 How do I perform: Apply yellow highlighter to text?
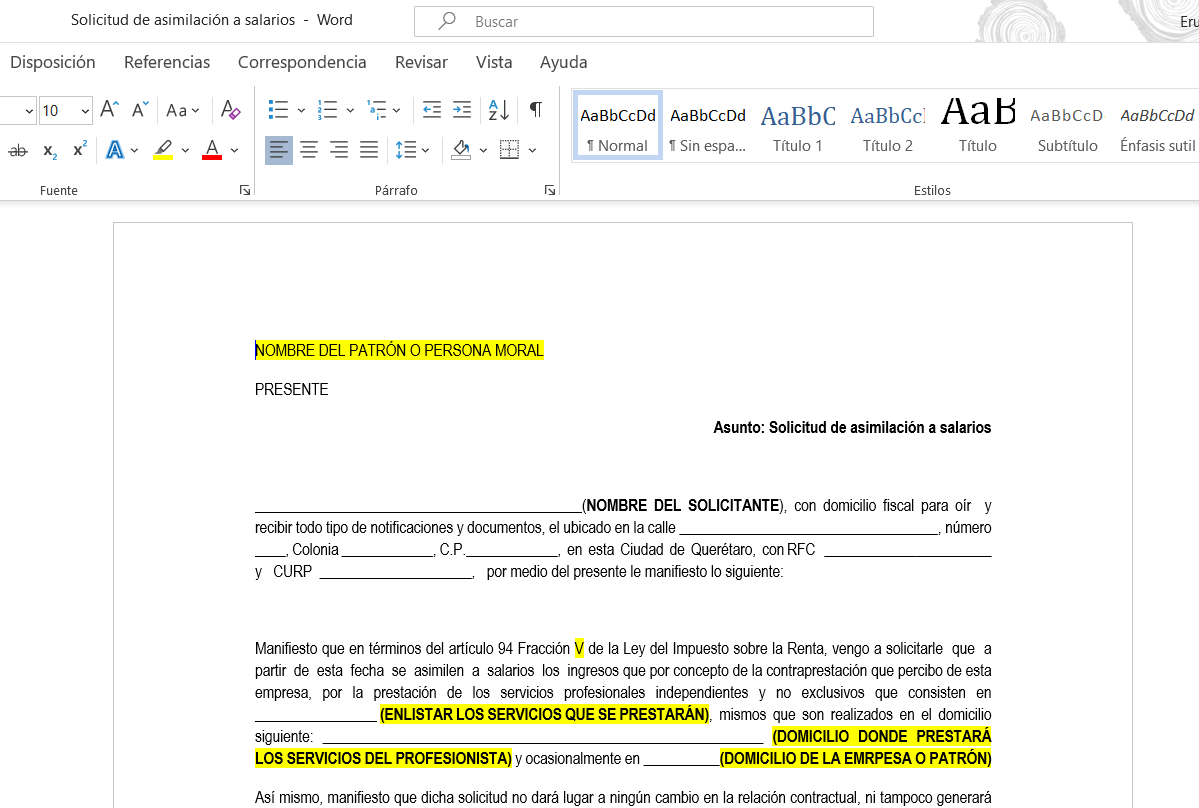coord(163,150)
